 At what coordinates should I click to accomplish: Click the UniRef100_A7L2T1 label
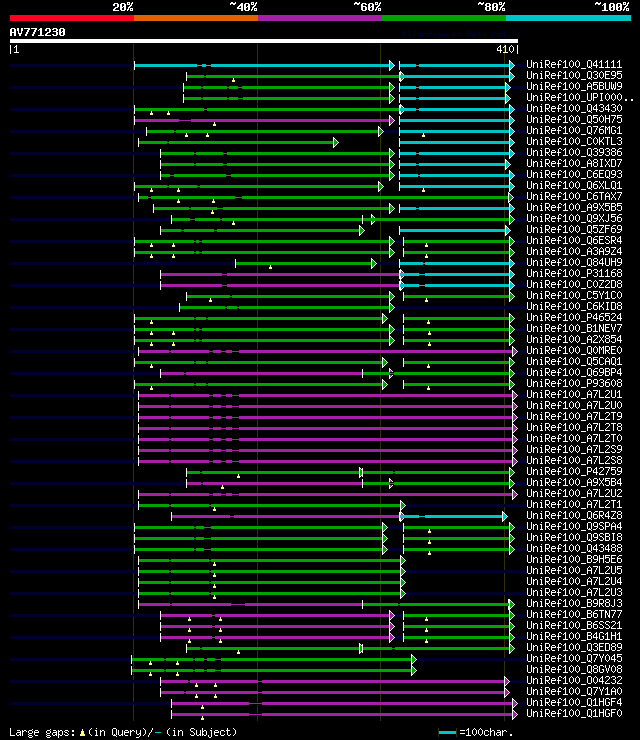(574, 505)
